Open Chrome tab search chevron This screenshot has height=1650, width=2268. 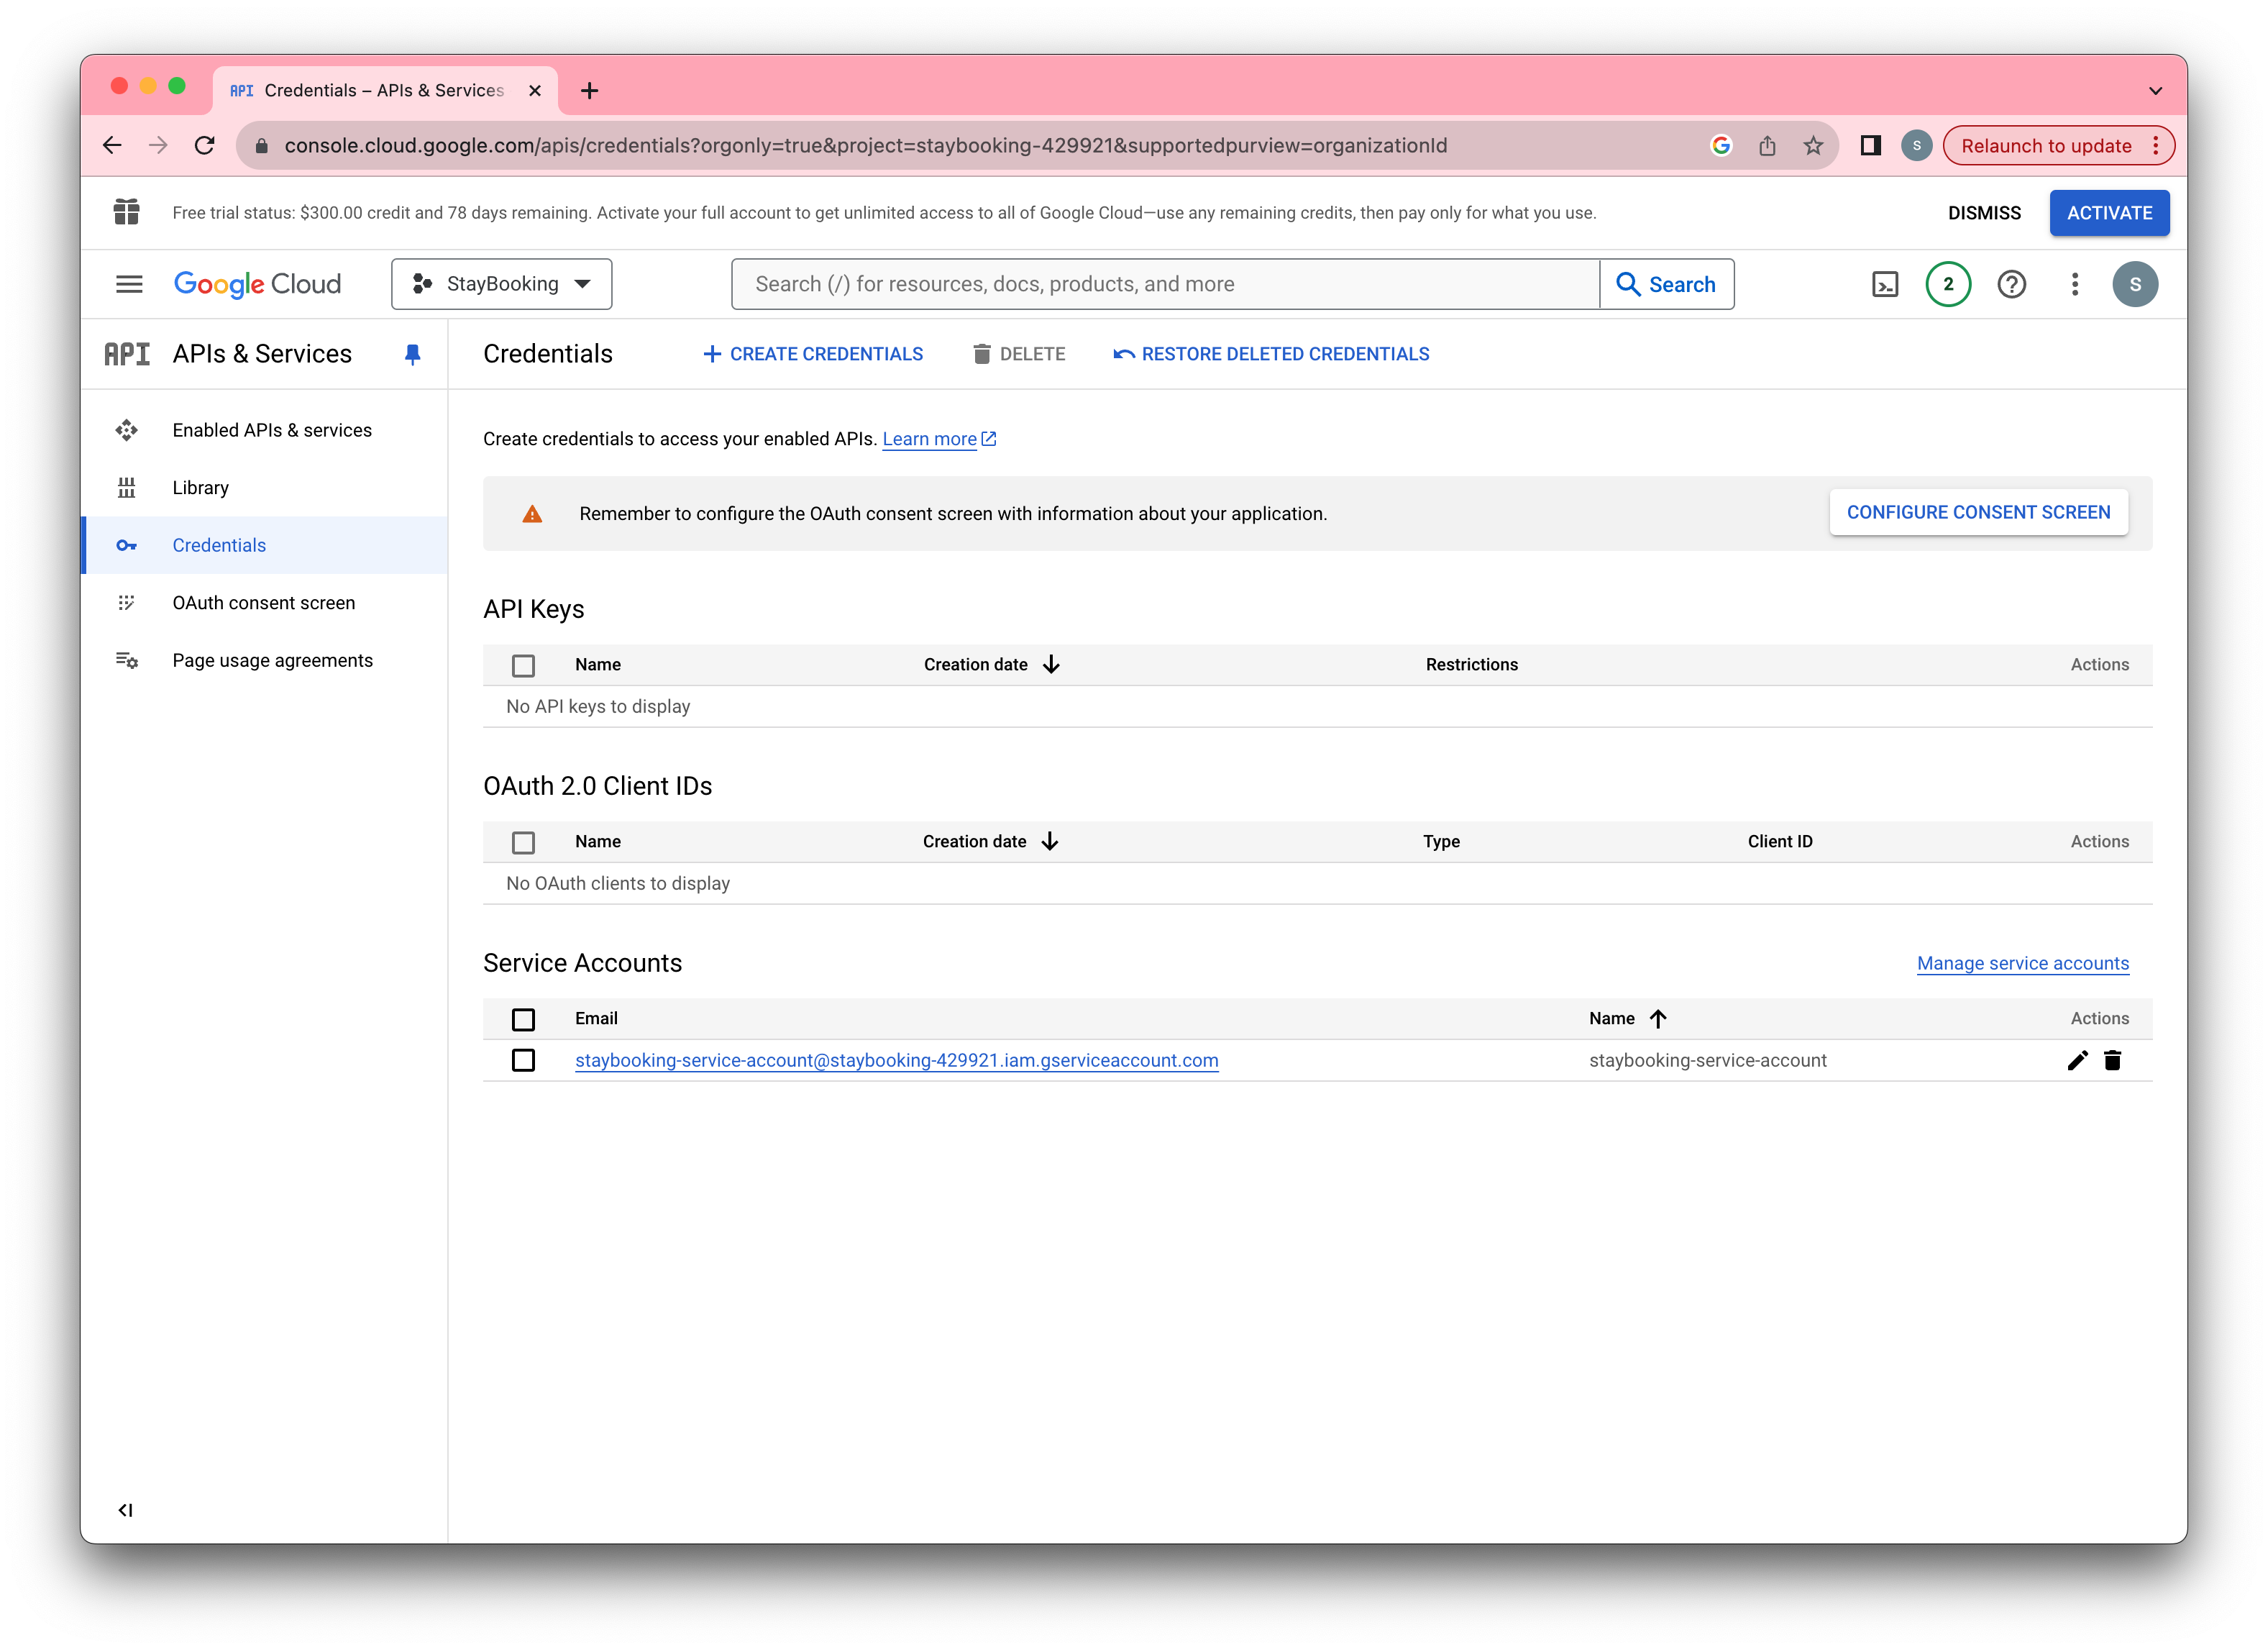[2155, 91]
